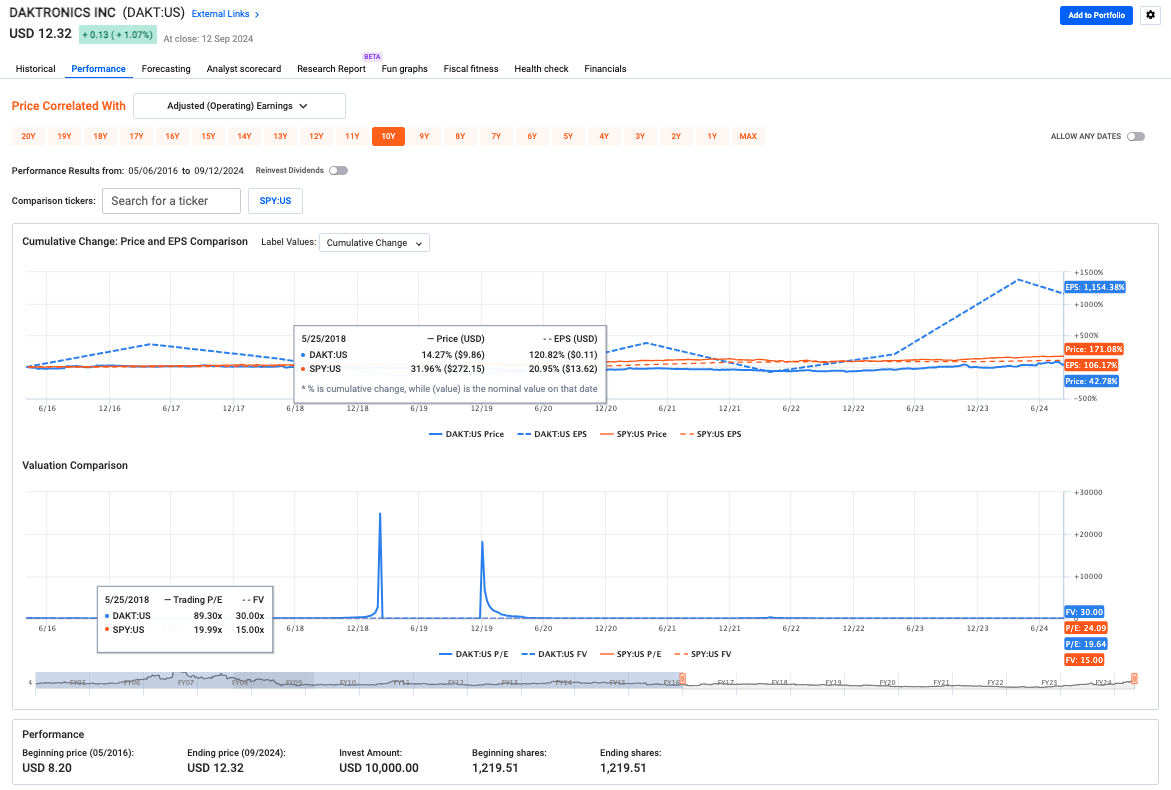Select the 20Y time range
The width and height of the screenshot is (1171, 790).
click(28, 137)
